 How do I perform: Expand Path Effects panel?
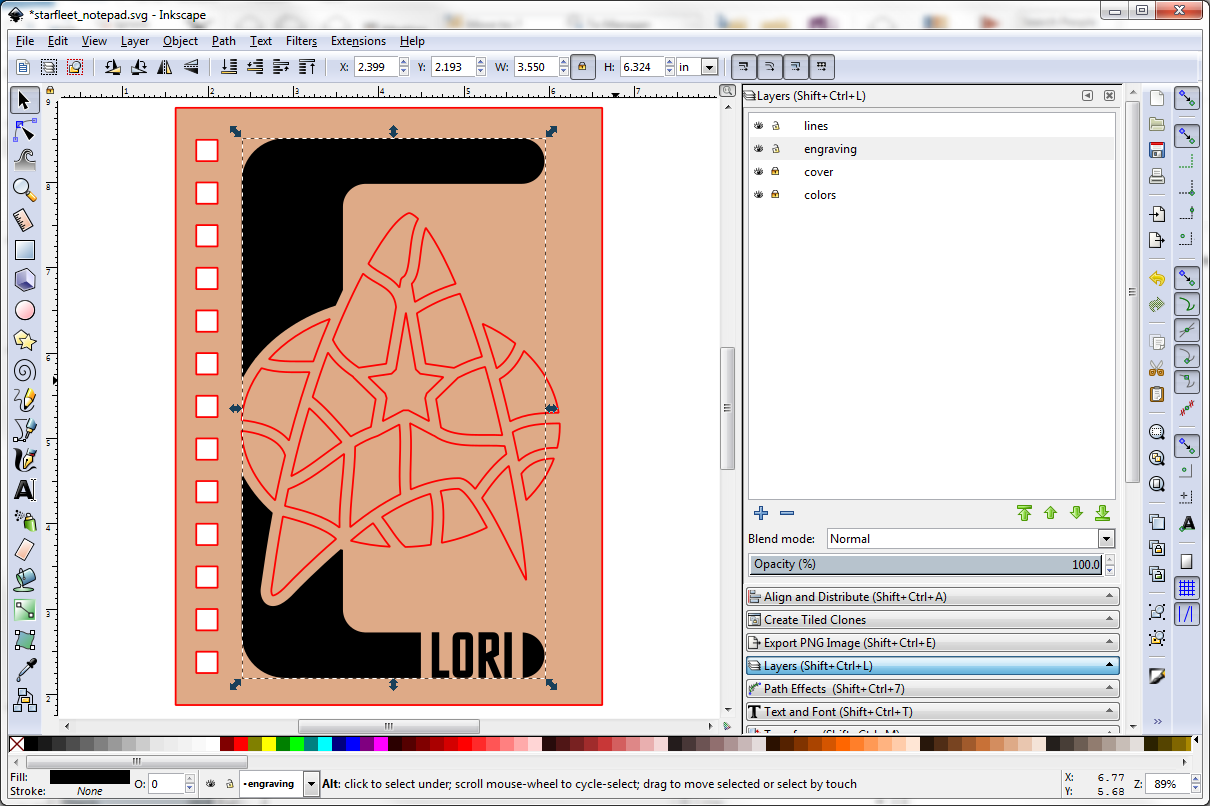coord(932,689)
